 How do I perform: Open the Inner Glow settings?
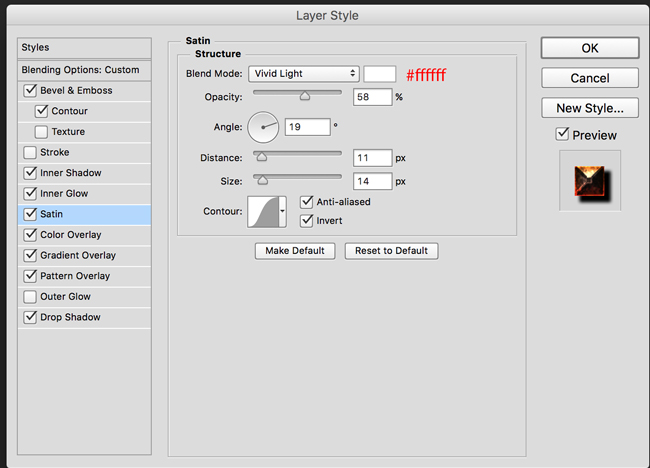coord(64,194)
